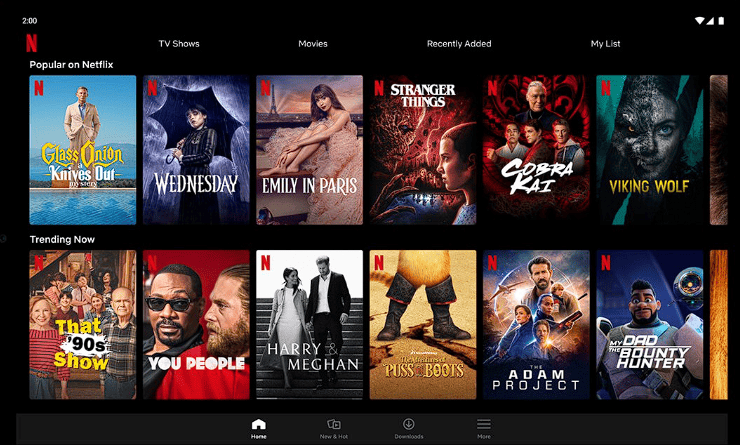Open the Stranger Things poster

423,150
